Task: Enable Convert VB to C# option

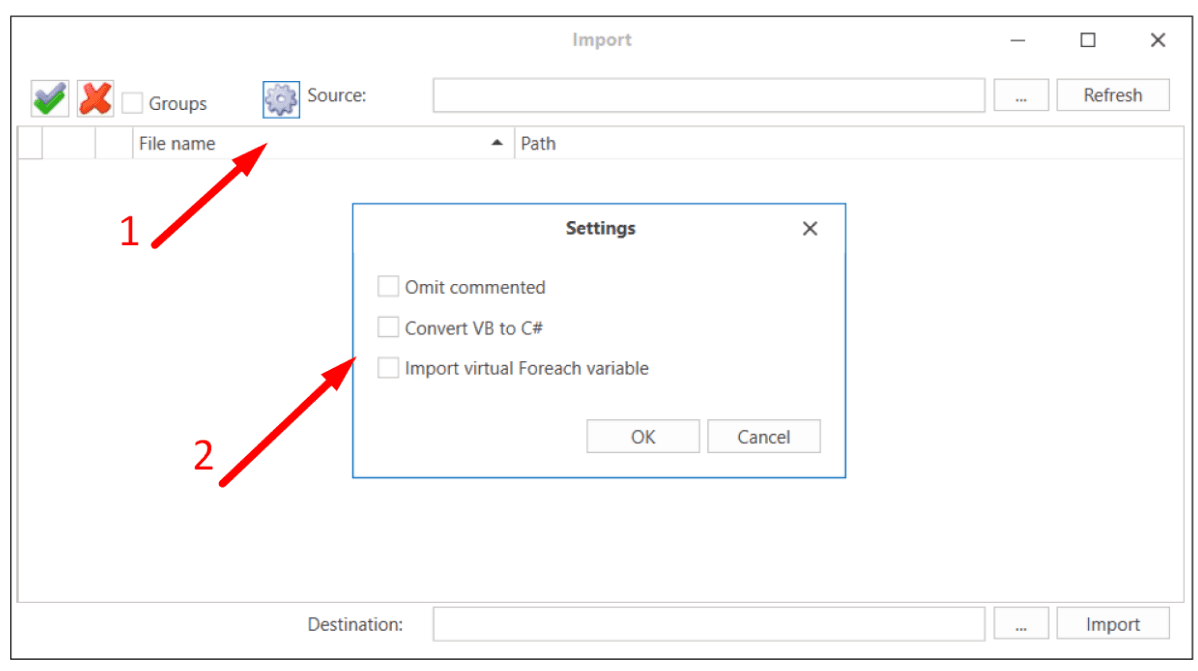Action: 388,327
